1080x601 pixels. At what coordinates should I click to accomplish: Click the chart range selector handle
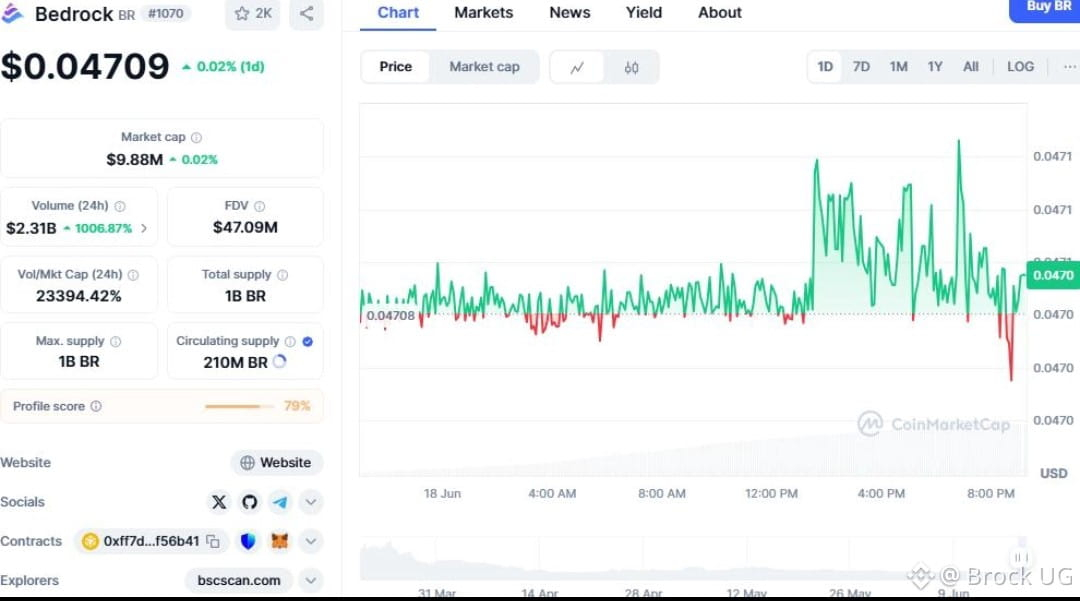coord(1021,557)
